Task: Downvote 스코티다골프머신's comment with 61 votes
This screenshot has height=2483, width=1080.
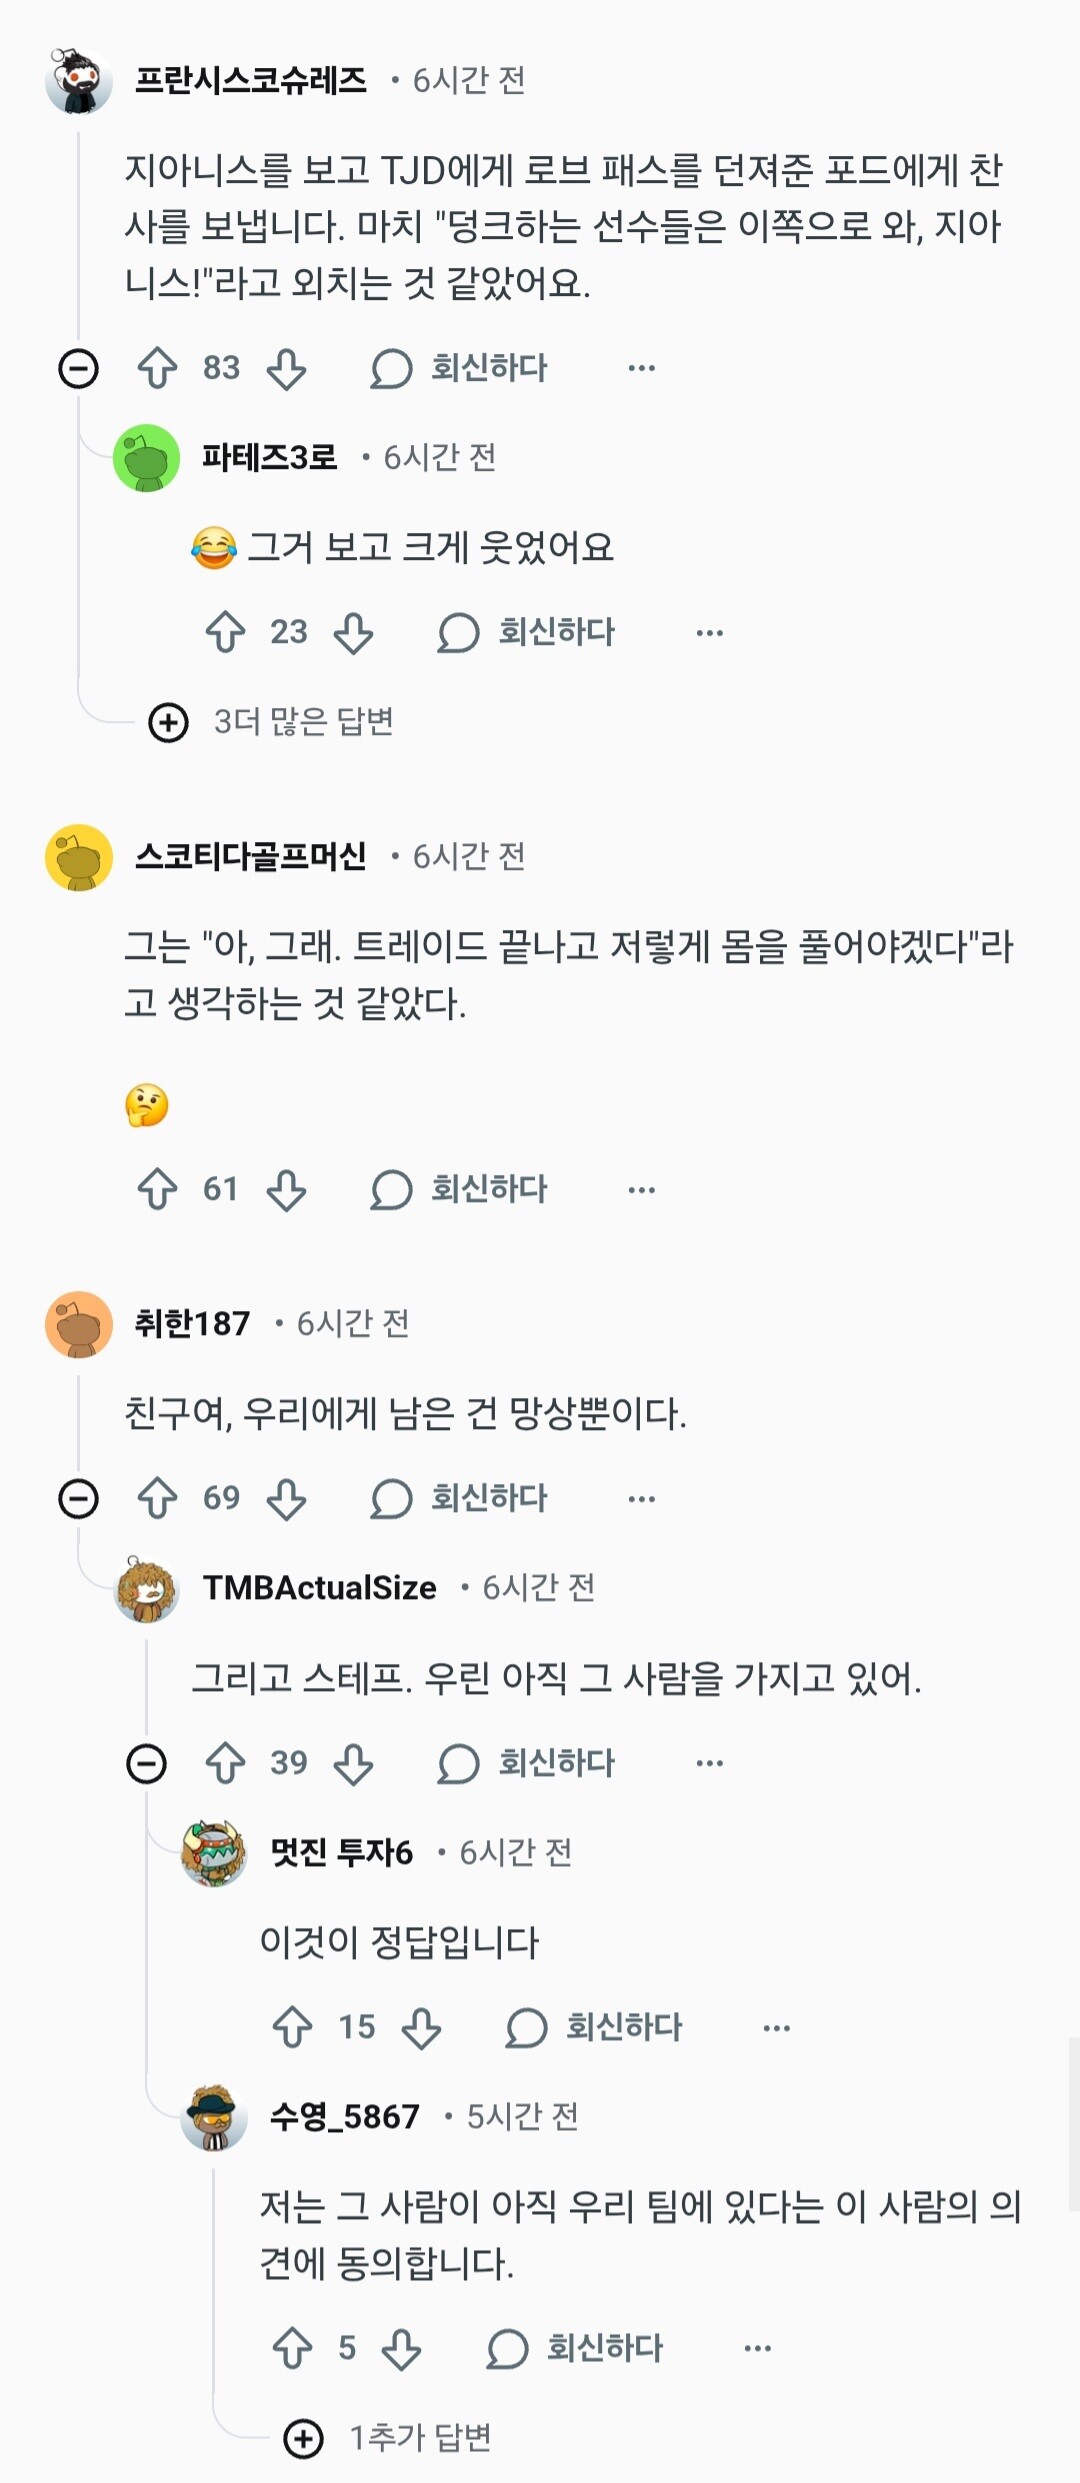Action: pos(286,1189)
